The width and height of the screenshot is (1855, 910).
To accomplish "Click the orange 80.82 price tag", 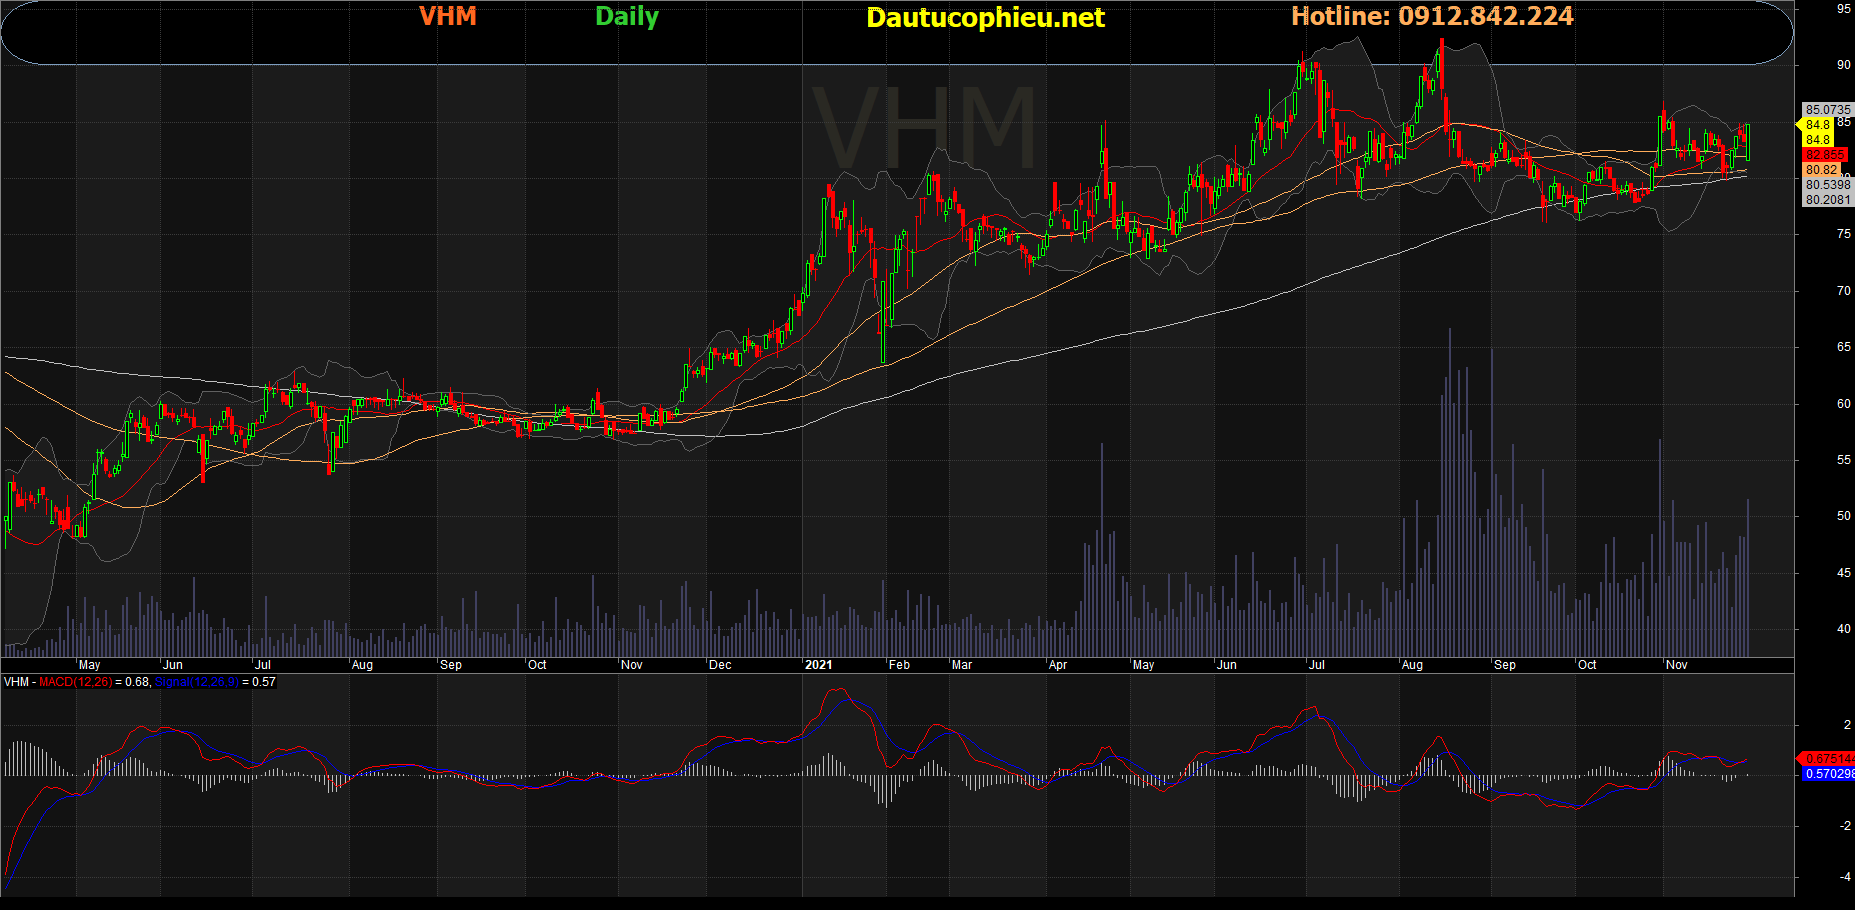I will 1822,170.
